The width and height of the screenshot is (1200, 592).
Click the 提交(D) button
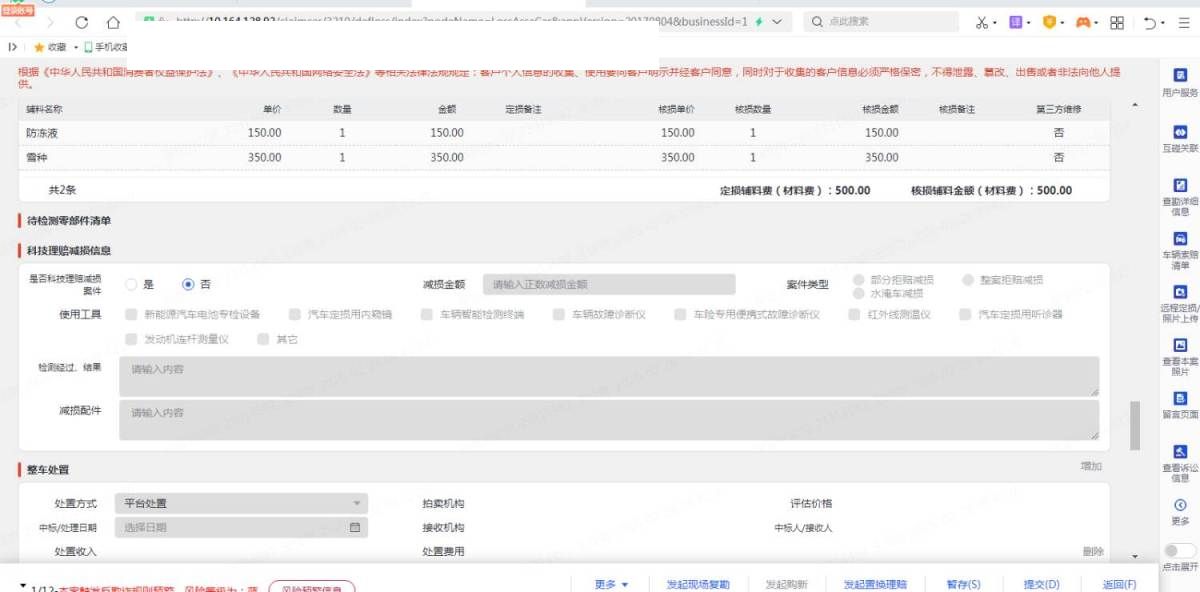coord(1041,584)
